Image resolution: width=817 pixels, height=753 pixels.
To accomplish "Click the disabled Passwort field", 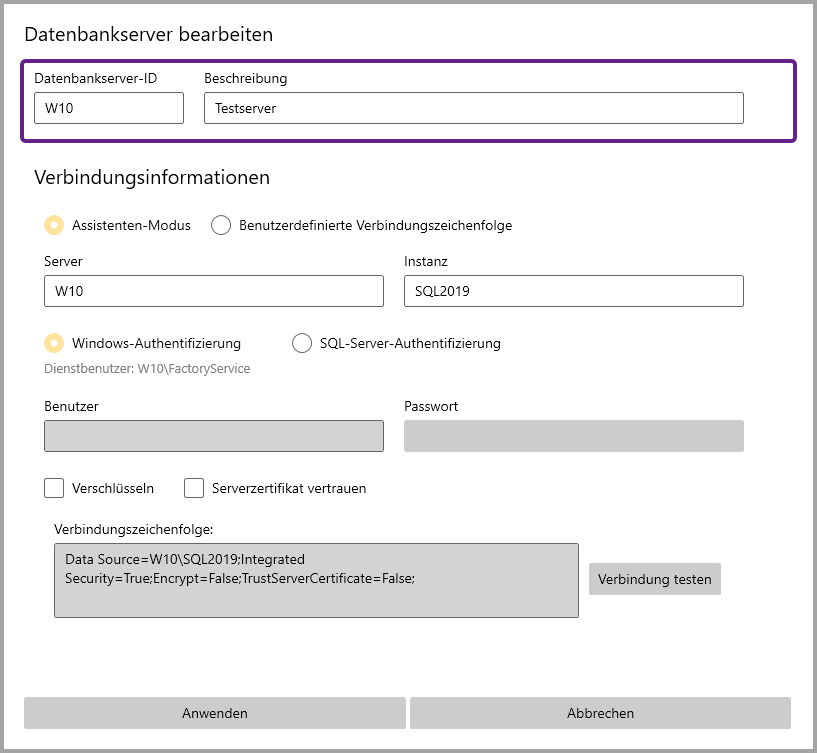I will coord(573,436).
